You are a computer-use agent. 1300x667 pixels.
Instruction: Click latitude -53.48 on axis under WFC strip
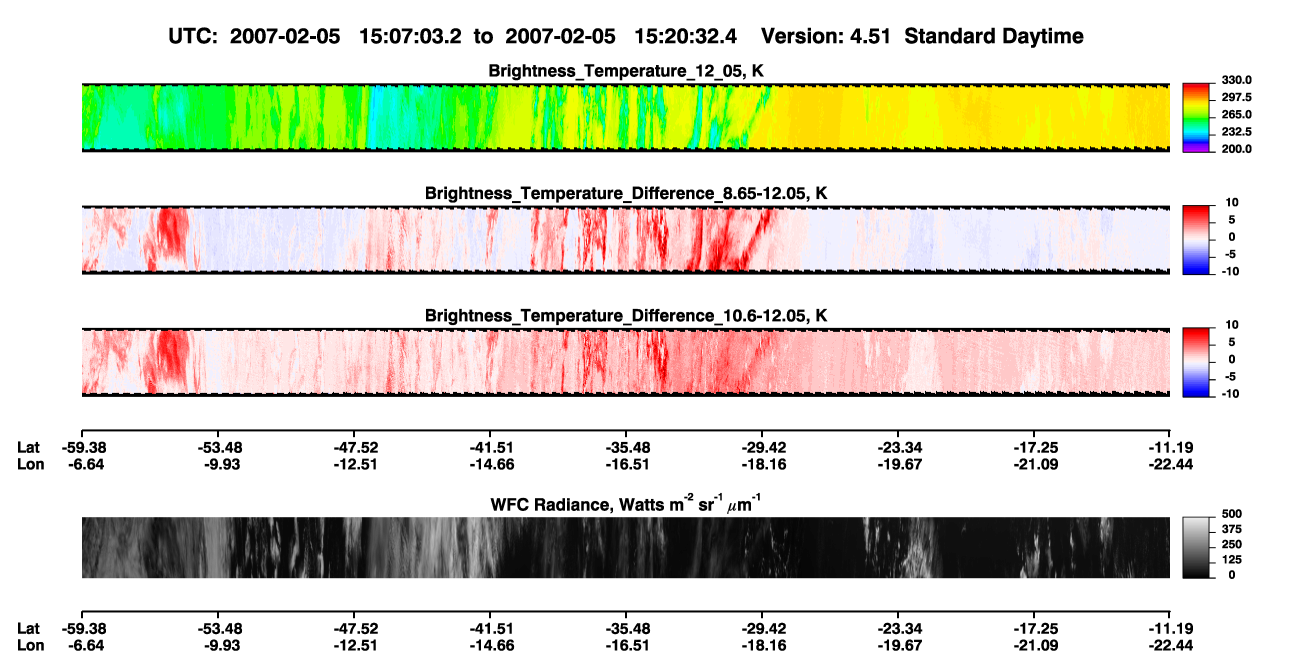coord(218,629)
